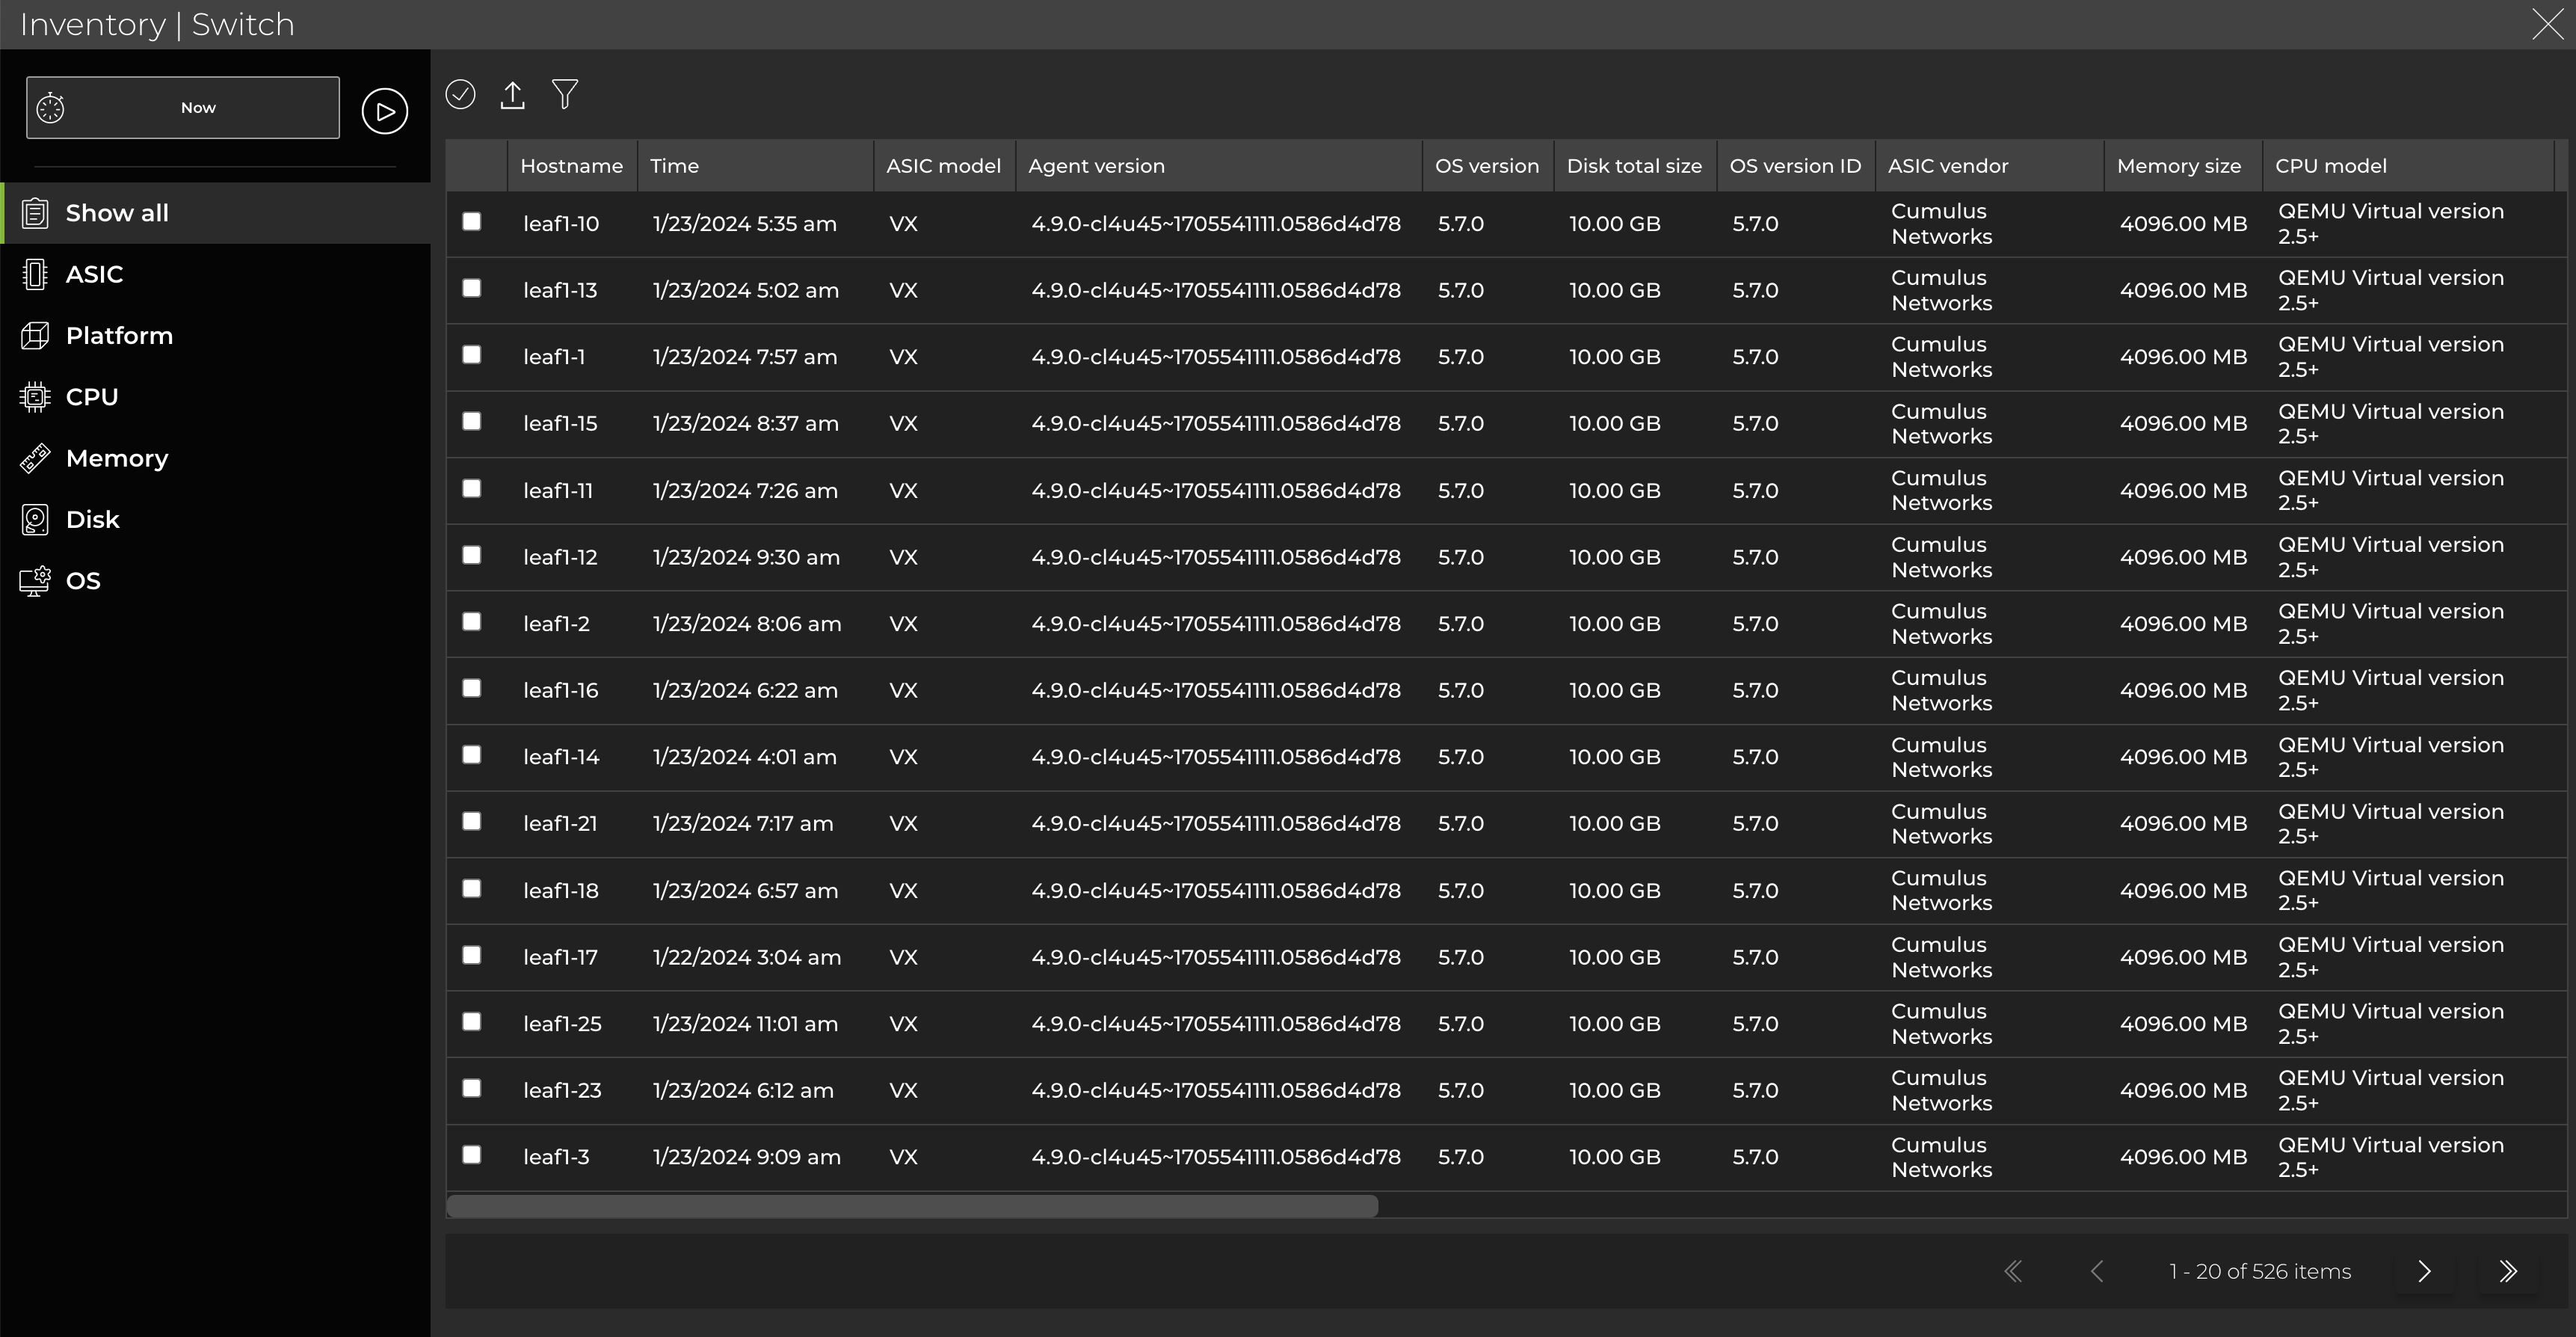Click the Now time input field
Screen dimensions: 2576x1337
198,108
